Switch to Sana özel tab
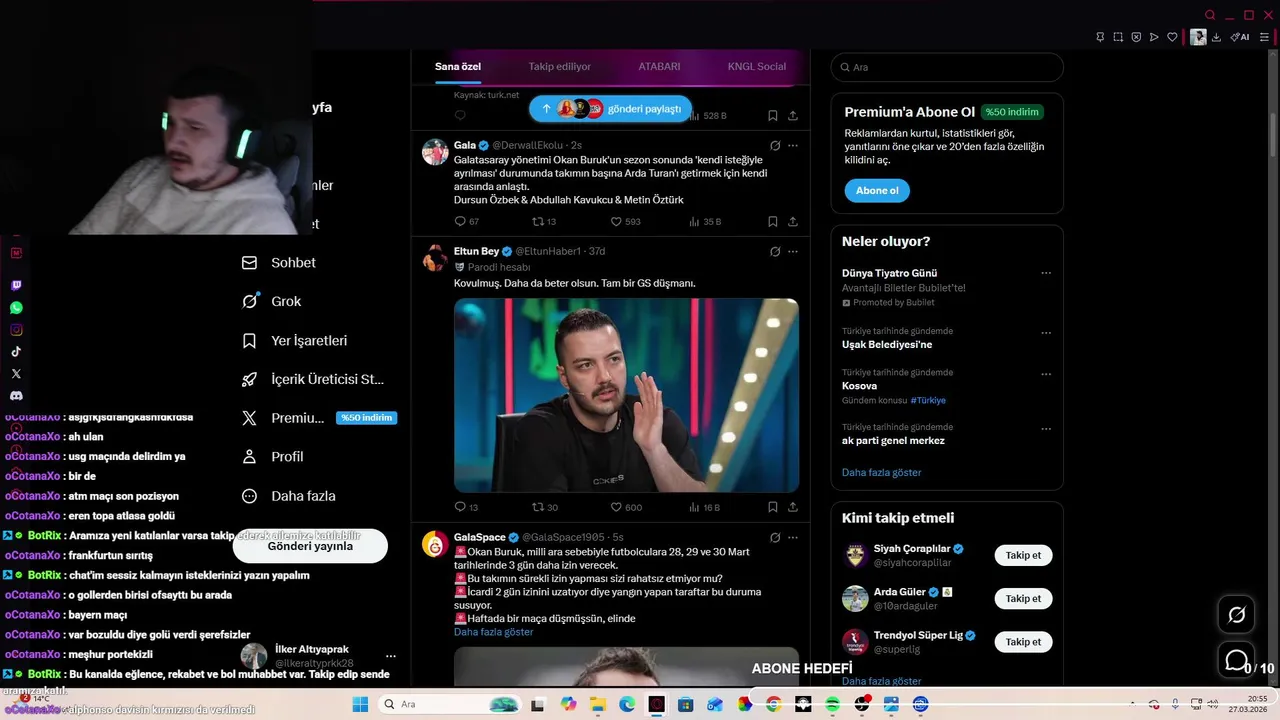 click(x=458, y=67)
